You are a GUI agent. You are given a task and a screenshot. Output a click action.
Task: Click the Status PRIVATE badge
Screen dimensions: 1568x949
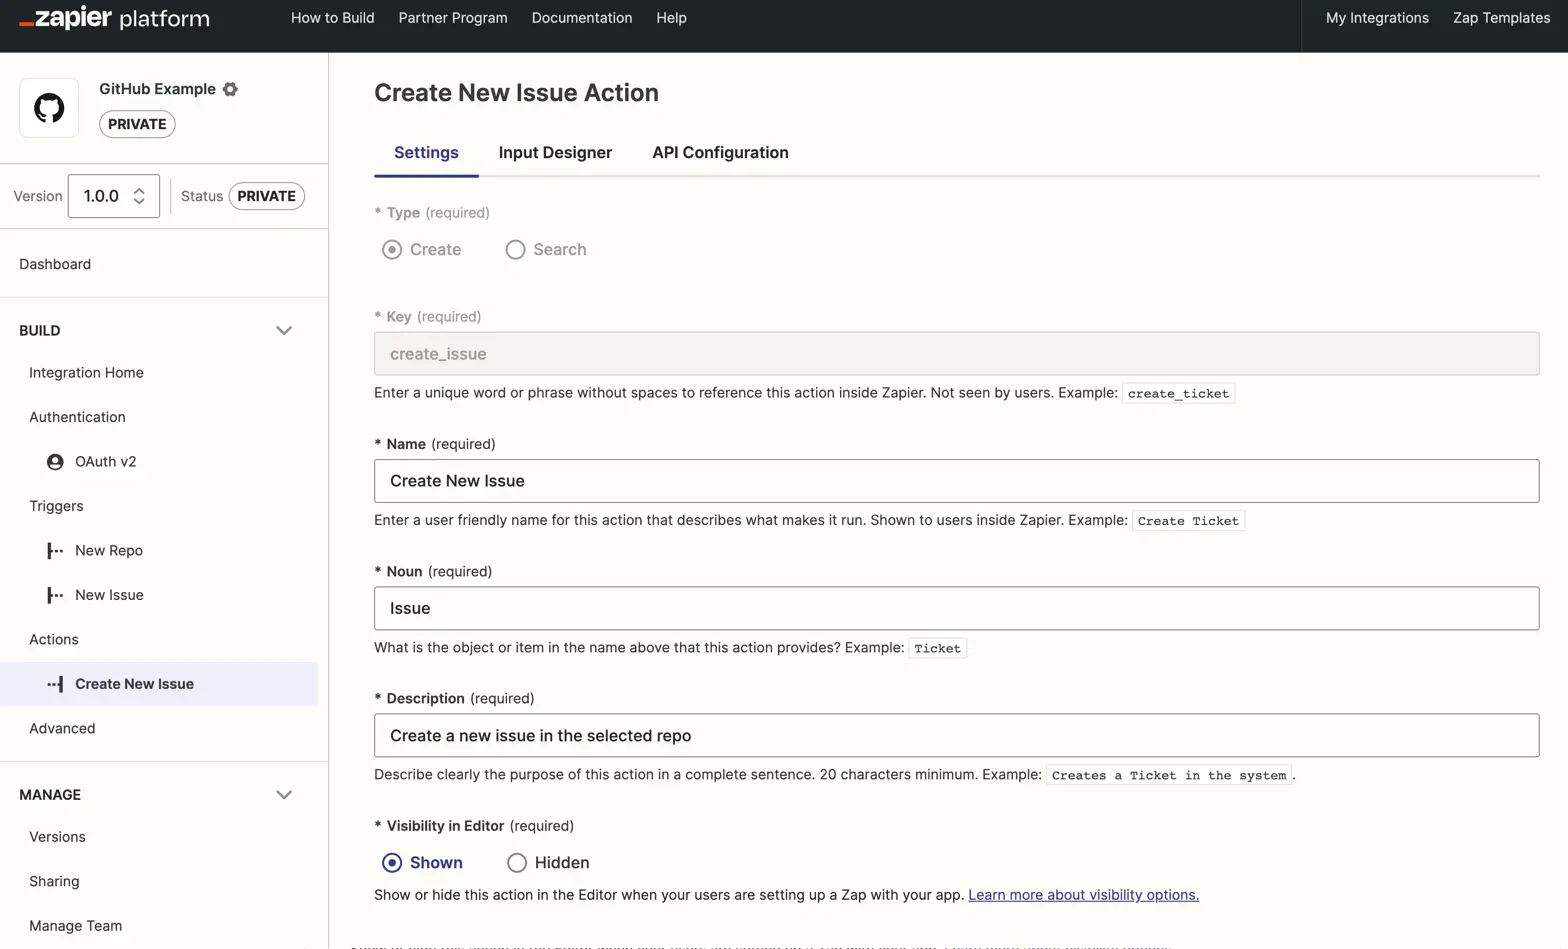(x=266, y=196)
